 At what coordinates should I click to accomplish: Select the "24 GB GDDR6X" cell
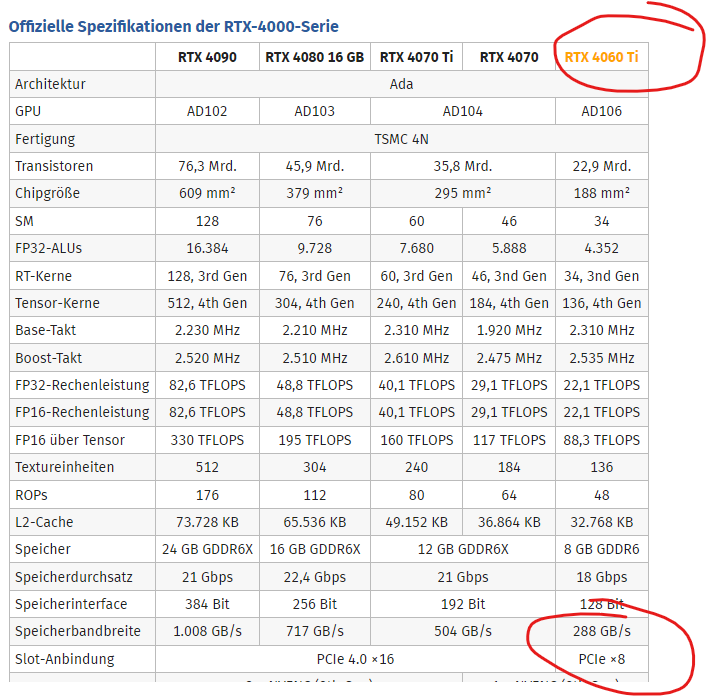coord(207,549)
